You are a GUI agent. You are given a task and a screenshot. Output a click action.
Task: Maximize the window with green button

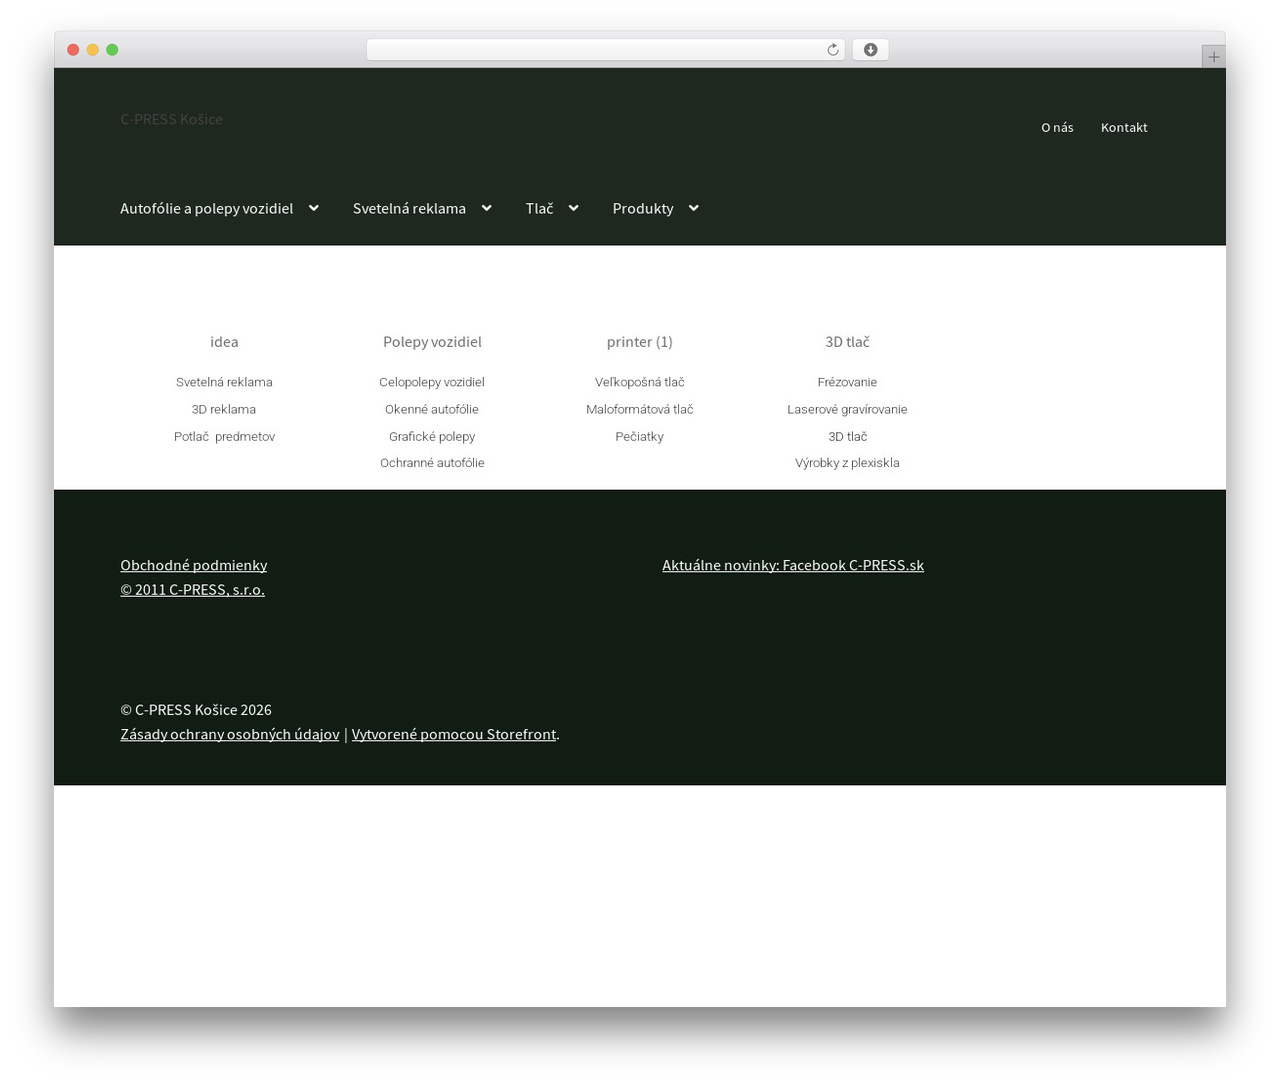[112, 50]
